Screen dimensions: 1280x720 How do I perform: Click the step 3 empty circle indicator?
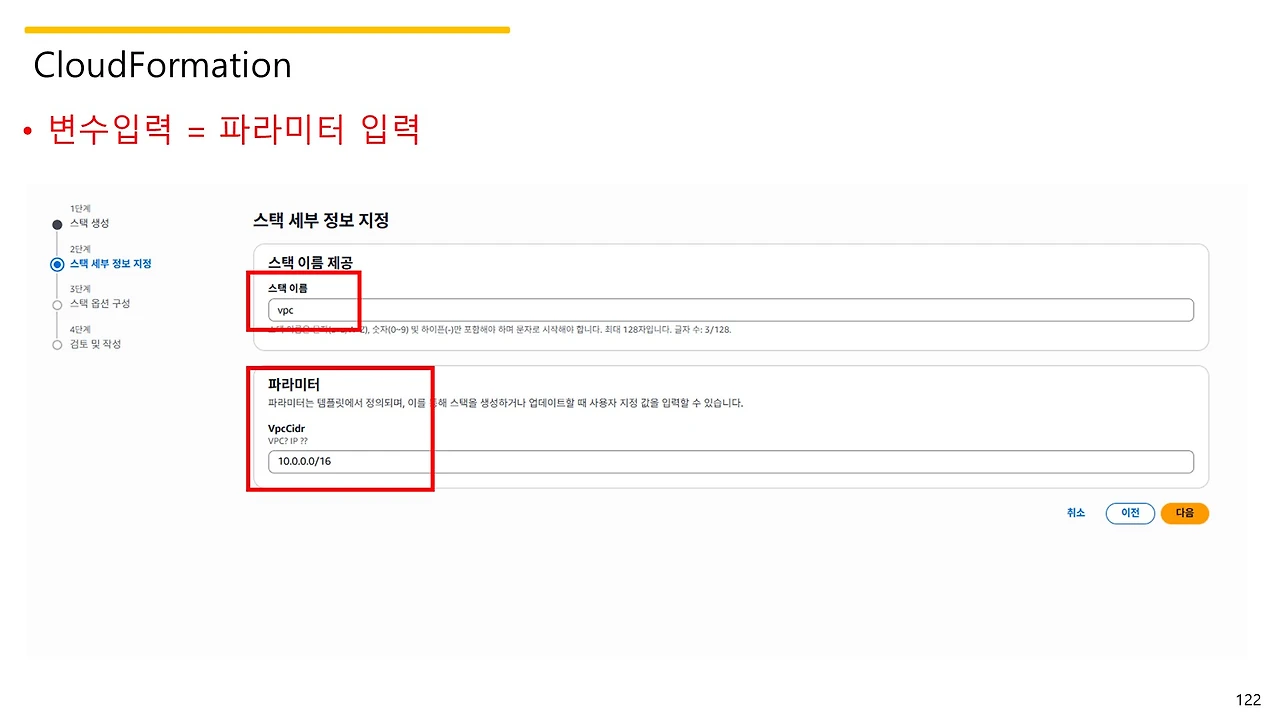tap(57, 305)
